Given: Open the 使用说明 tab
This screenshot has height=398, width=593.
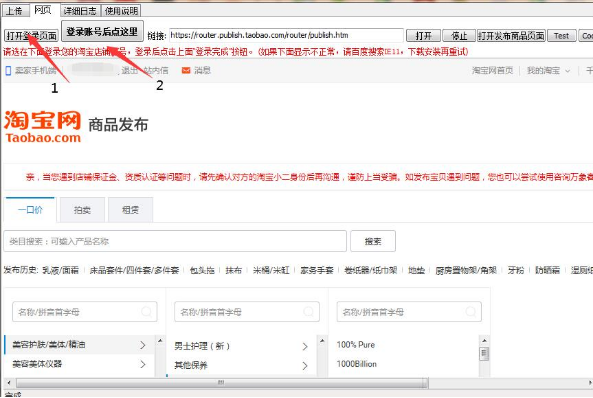Looking at the screenshot, I should click(121, 11).
